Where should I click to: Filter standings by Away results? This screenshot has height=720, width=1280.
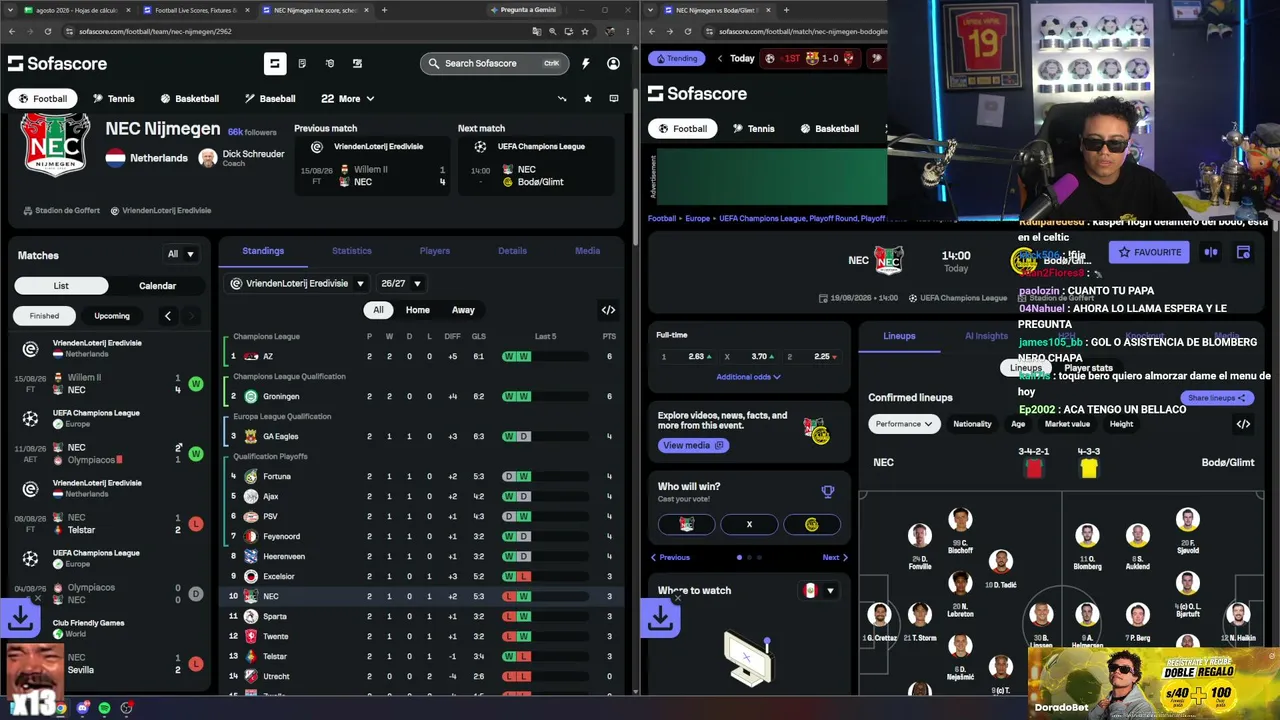[x=463, y=310]
